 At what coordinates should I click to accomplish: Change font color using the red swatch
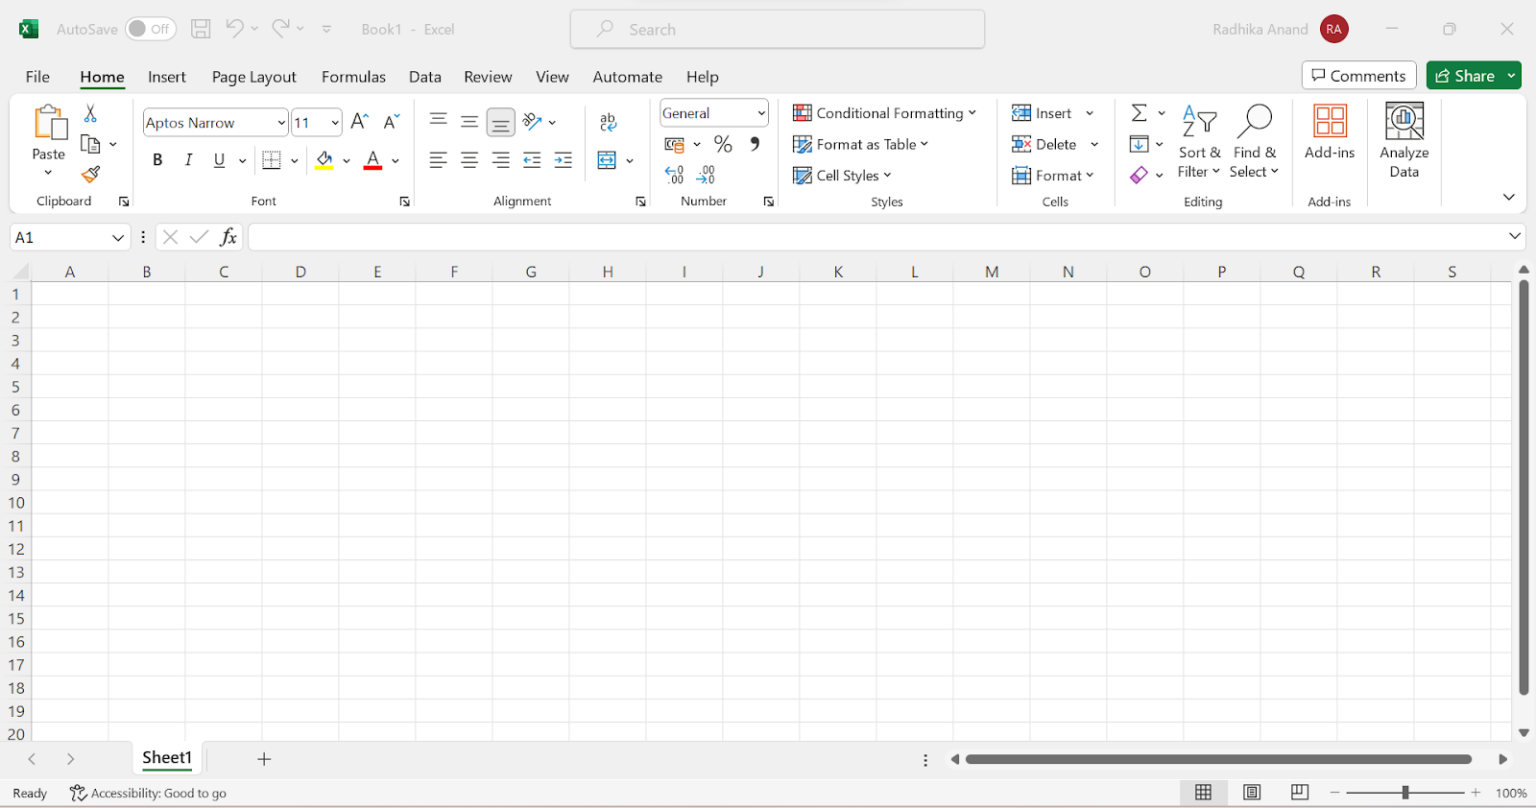[372, 160]
